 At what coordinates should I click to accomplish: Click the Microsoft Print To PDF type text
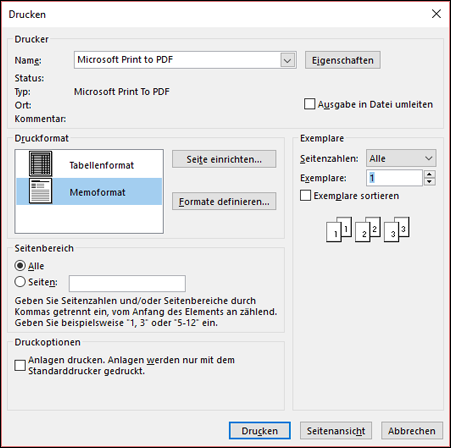point(122,92)
